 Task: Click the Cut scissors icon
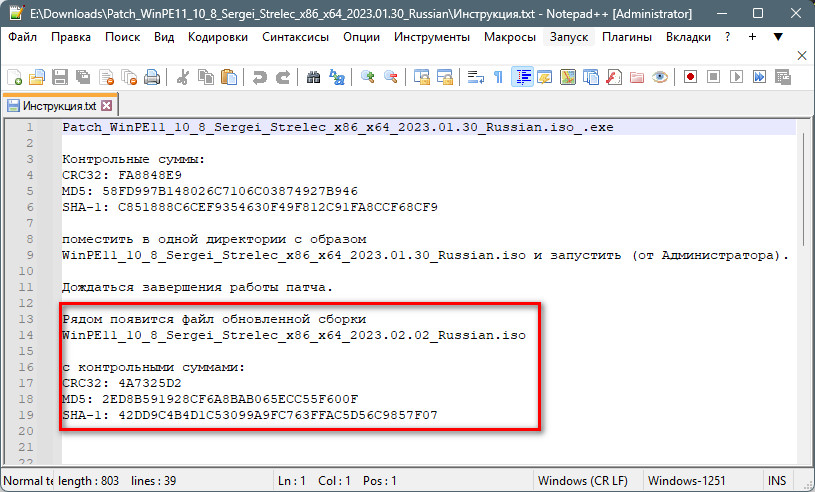pyautogui.click(x=182, y=77)
